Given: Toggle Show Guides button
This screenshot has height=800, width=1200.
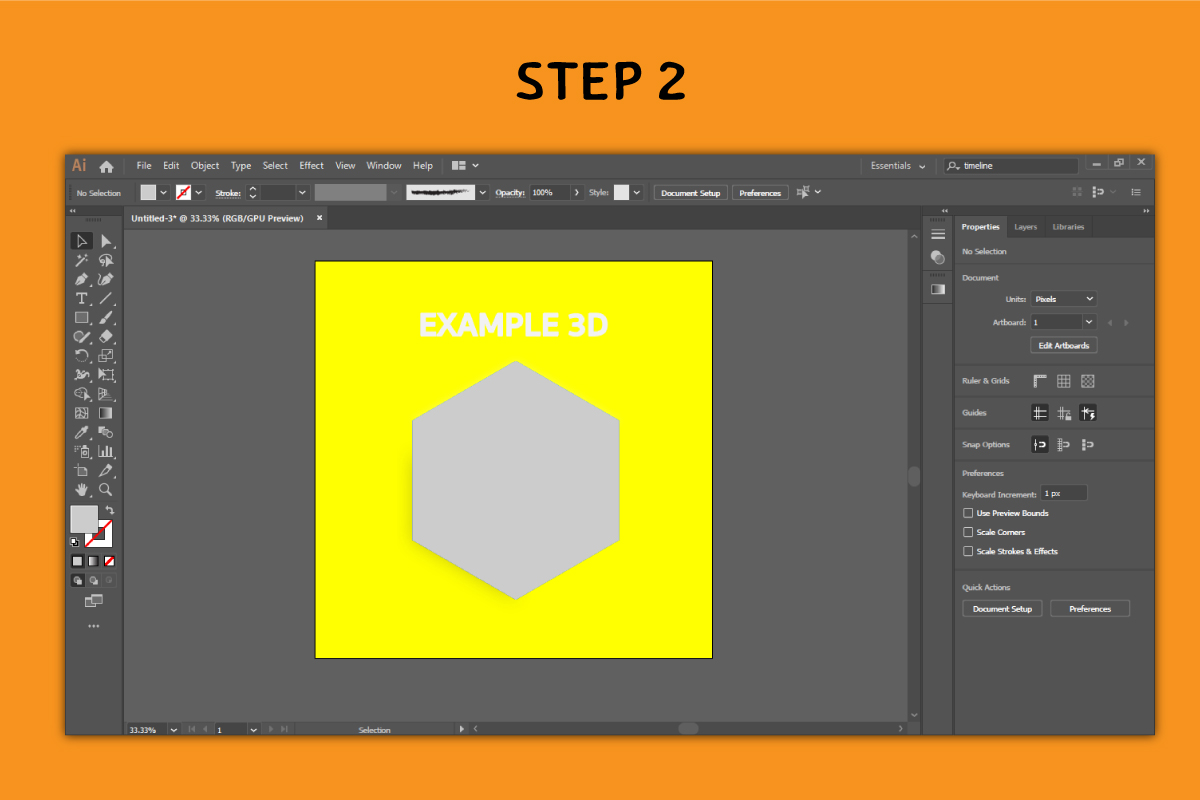Looking at the screenshot, I should click(x=1040, y=413).
